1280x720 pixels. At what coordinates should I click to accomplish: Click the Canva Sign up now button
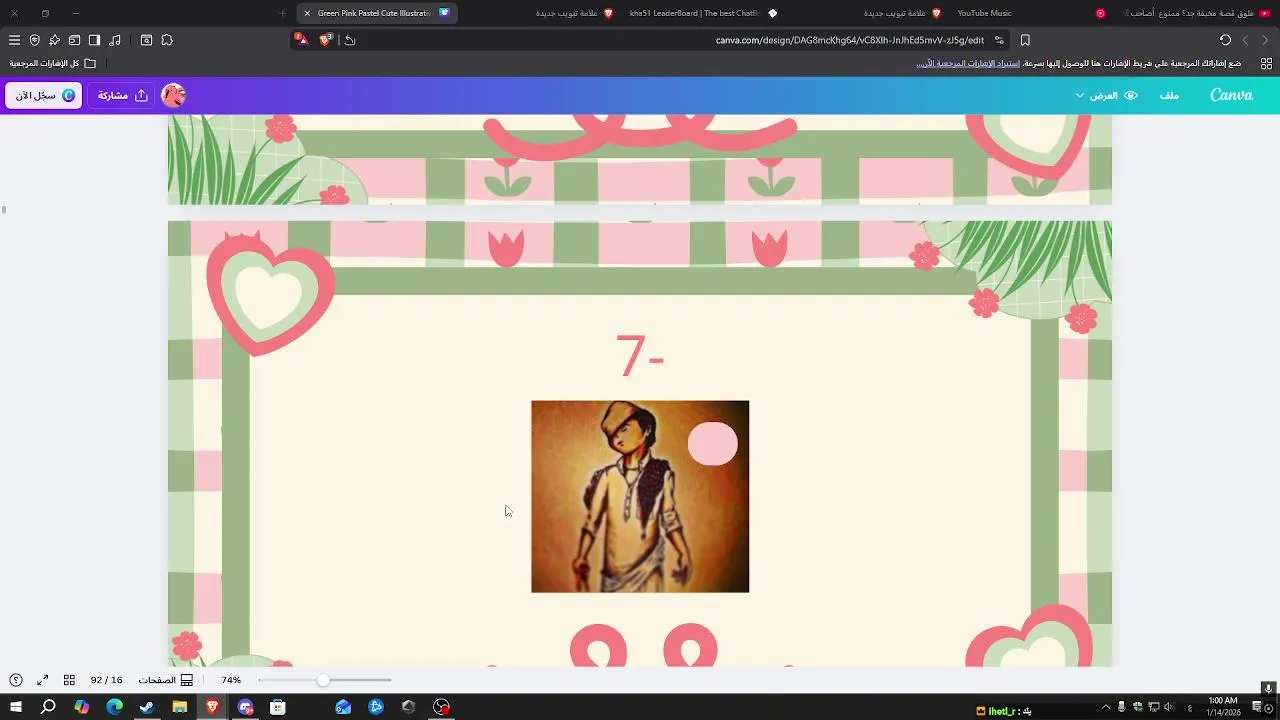(x=44, y=95)
